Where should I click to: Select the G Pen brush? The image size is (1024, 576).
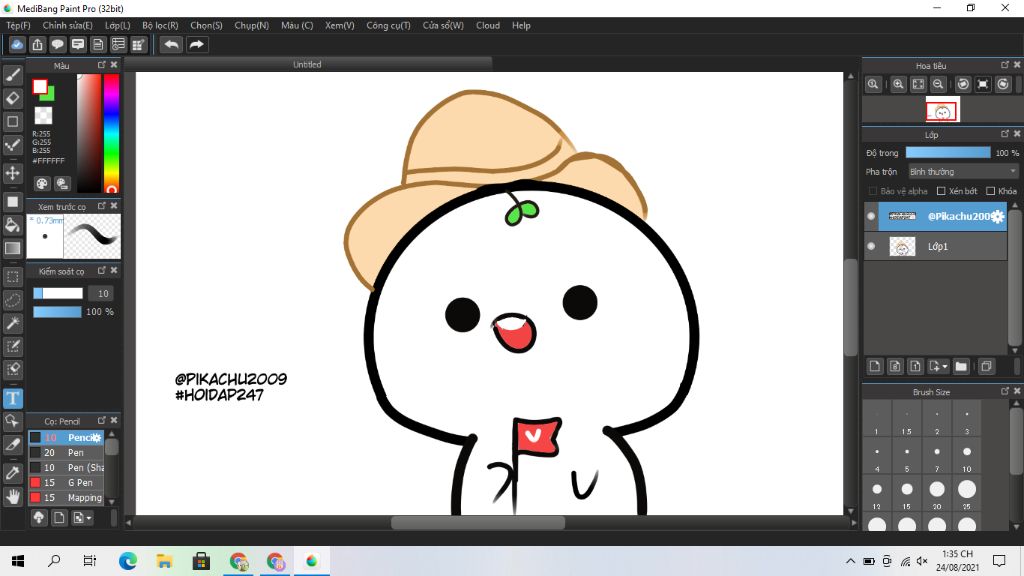(x=66, y=483)
